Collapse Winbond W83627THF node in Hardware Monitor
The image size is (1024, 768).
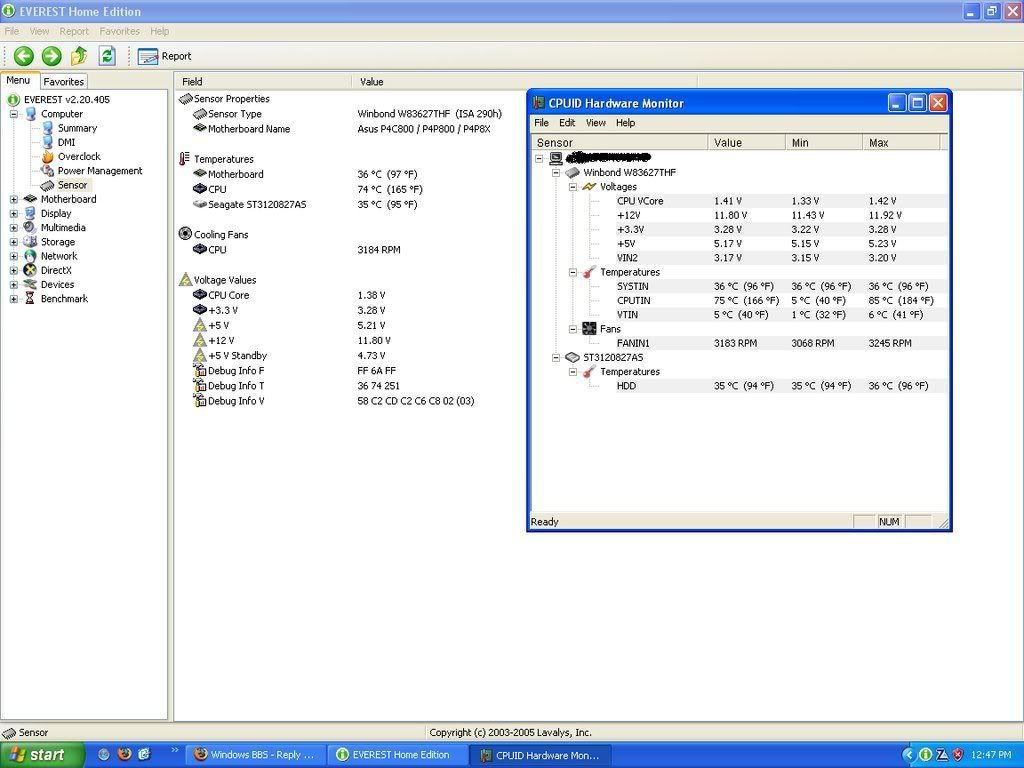pyautogui.click(x=556, y=173)
